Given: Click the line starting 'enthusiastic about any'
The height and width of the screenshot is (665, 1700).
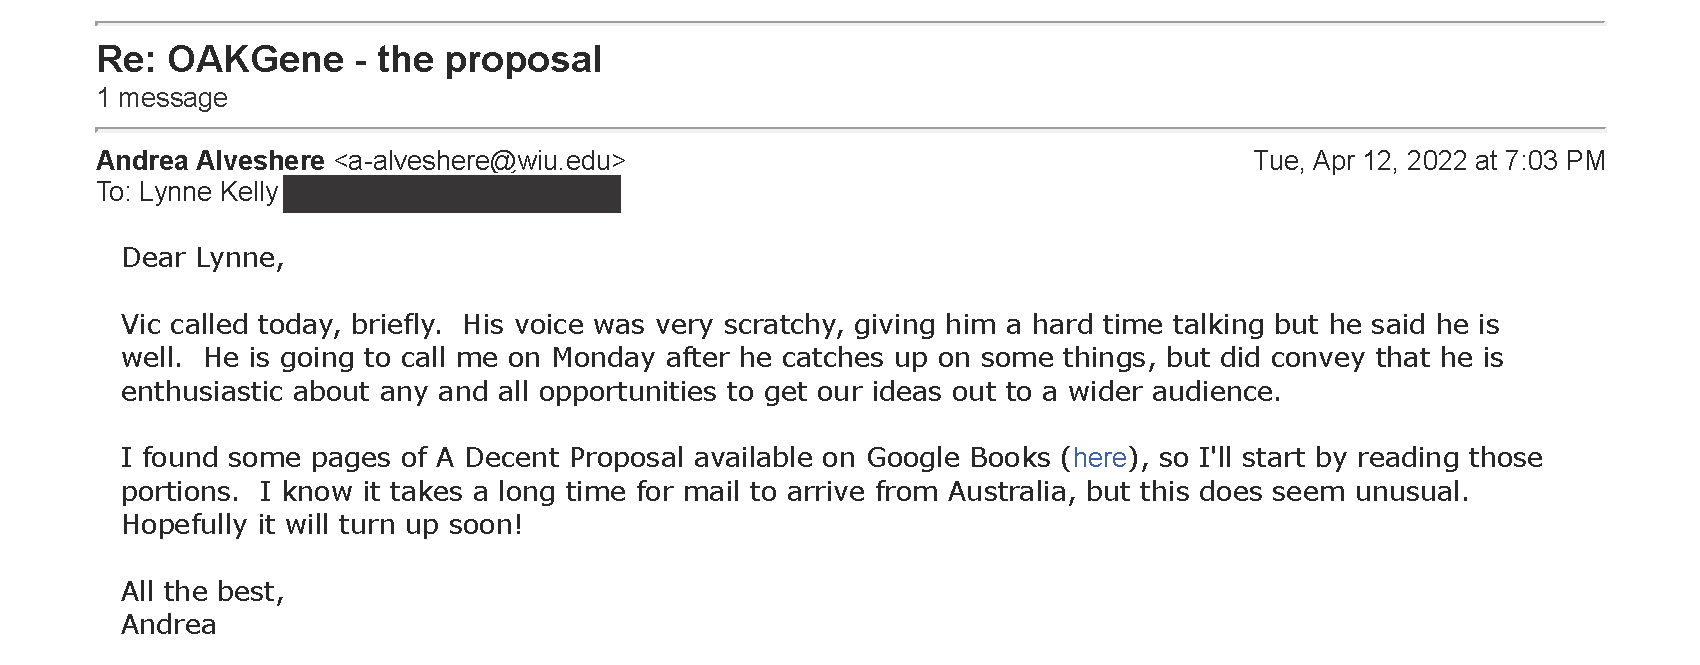Looking at the screenshot, I should tap(701, 392).
